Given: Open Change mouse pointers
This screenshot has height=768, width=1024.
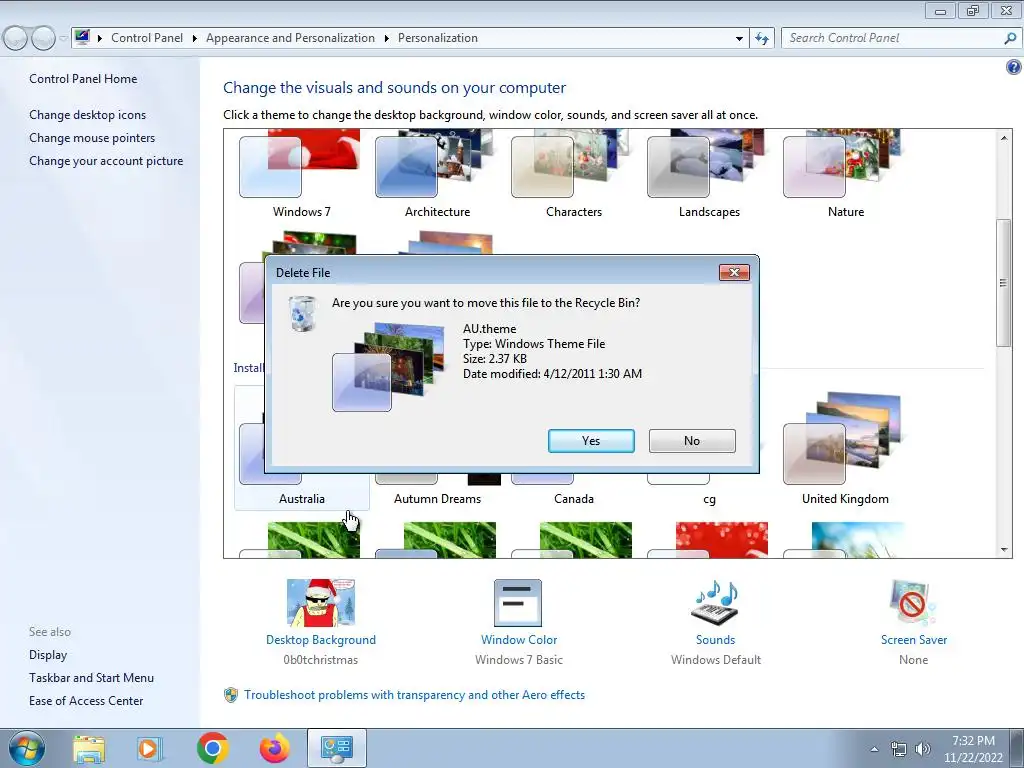Looking at the screenshot, I should [92, 138].
